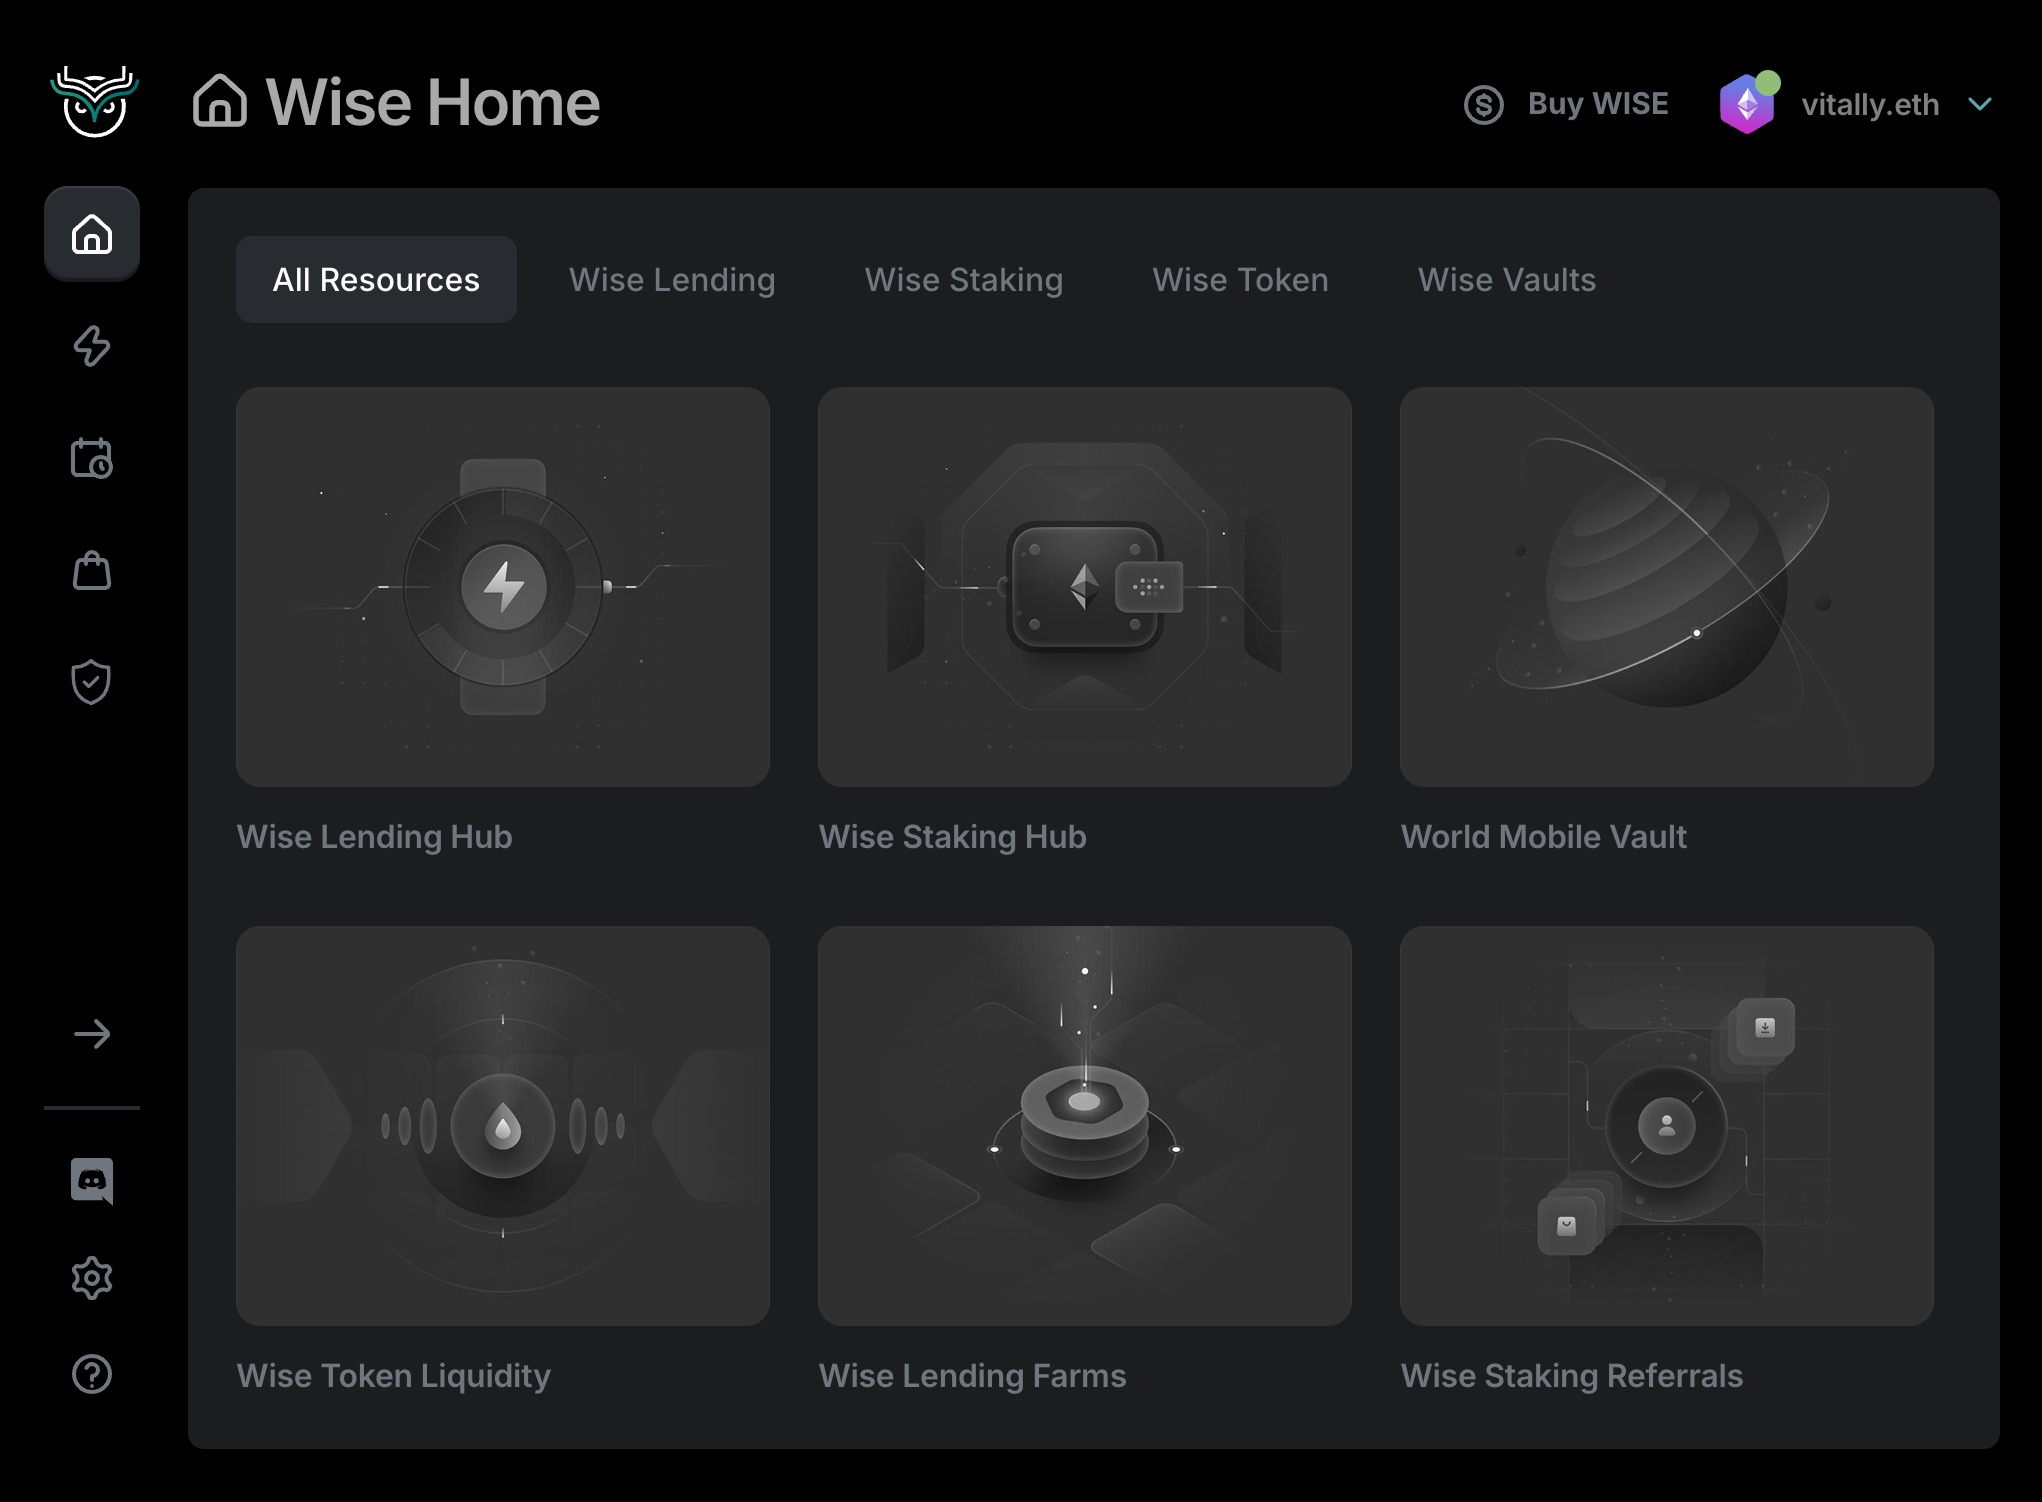Click the owl logo at top left
Image resolution: width=2042 pixels, height=1502 pixels.
click(x=93, y=100)
